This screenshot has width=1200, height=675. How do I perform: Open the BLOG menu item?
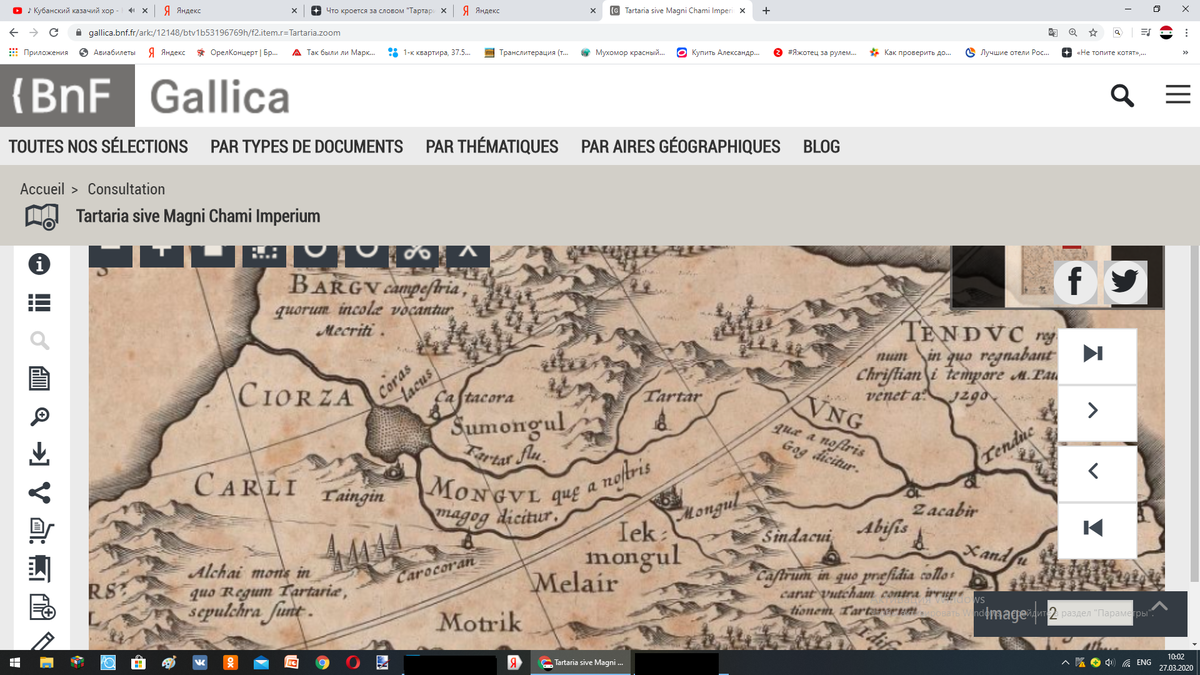pyautogui.click(x=822, y=146)
